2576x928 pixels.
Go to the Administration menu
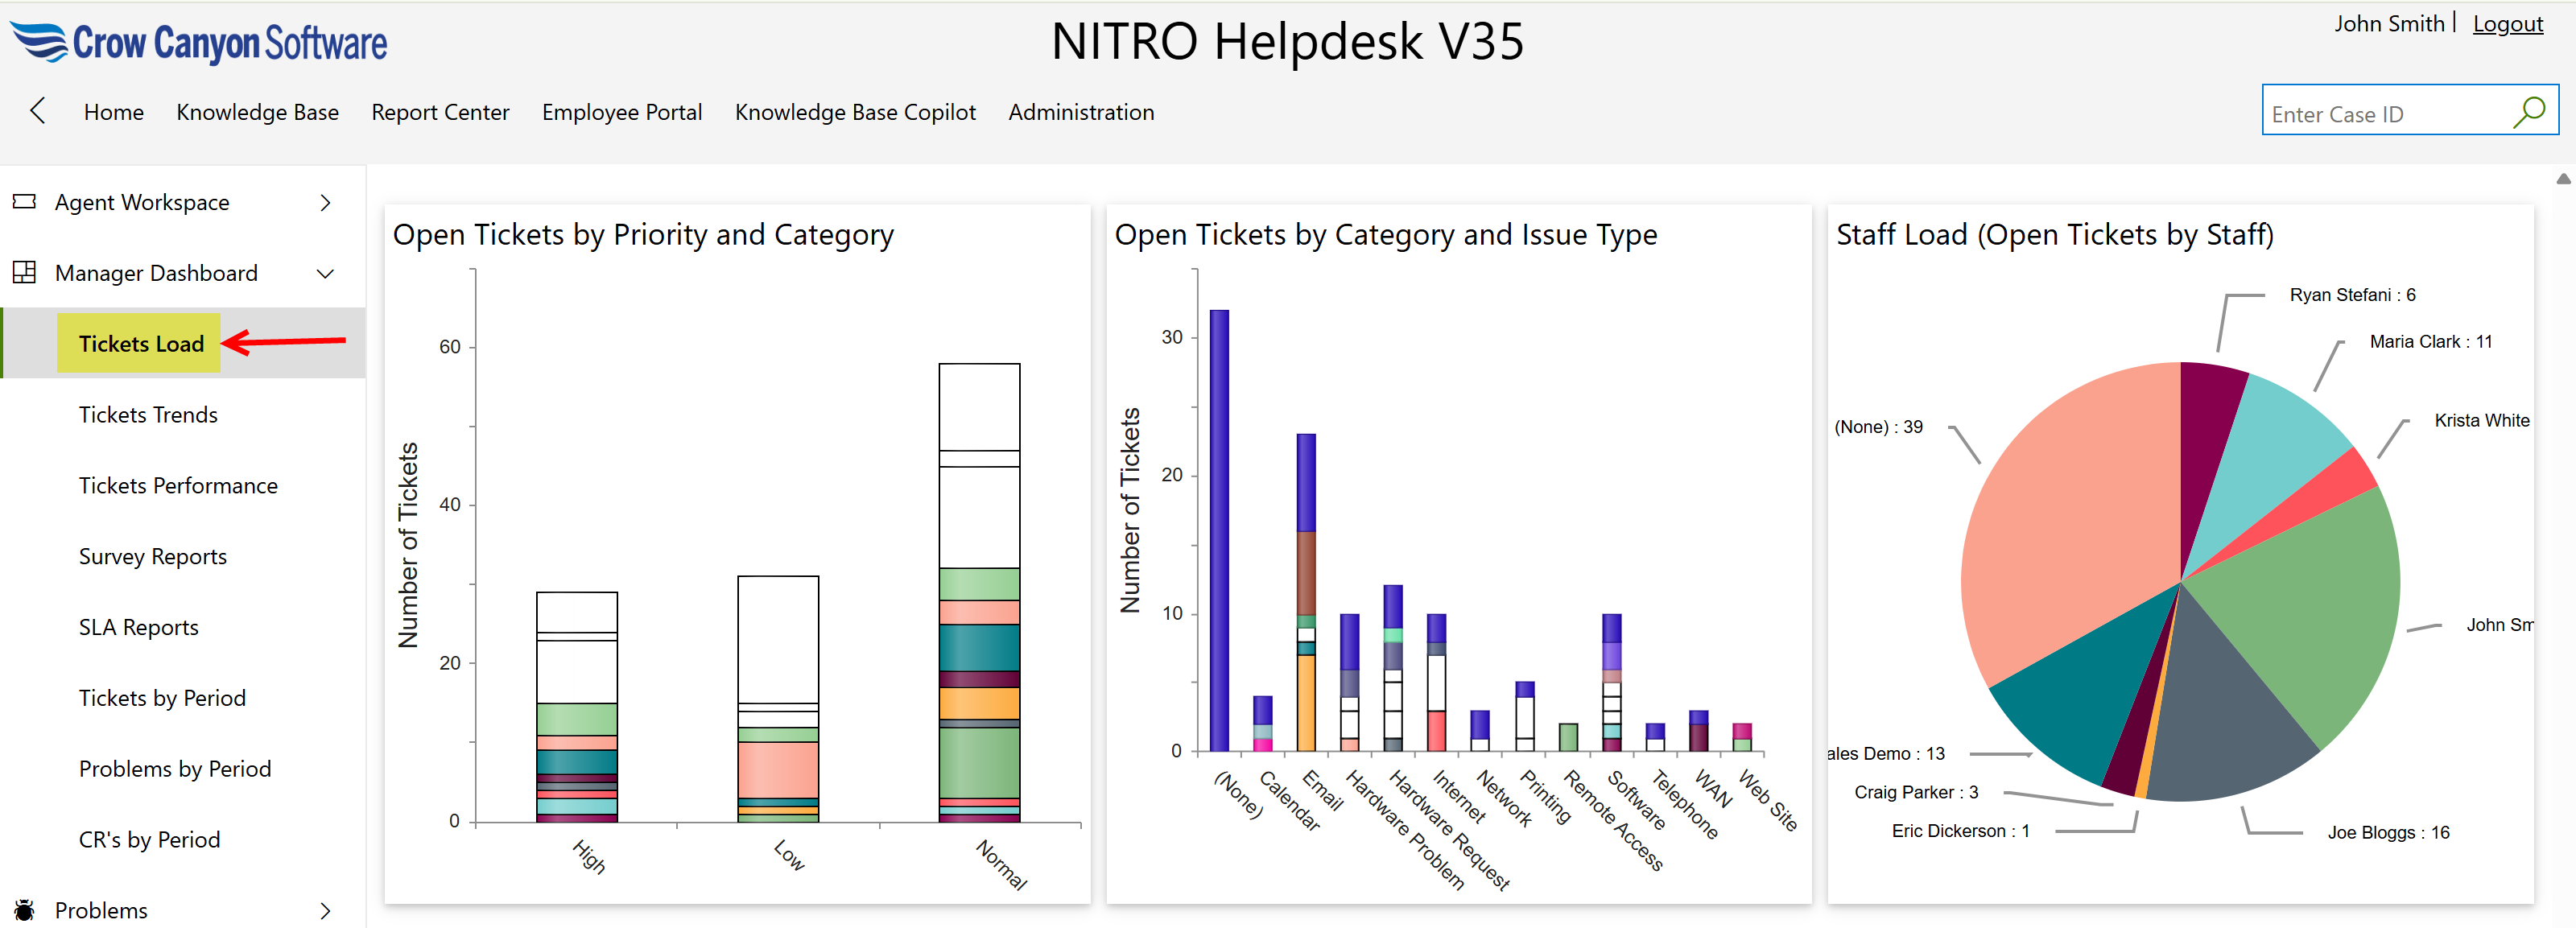tap(1080, 112)
